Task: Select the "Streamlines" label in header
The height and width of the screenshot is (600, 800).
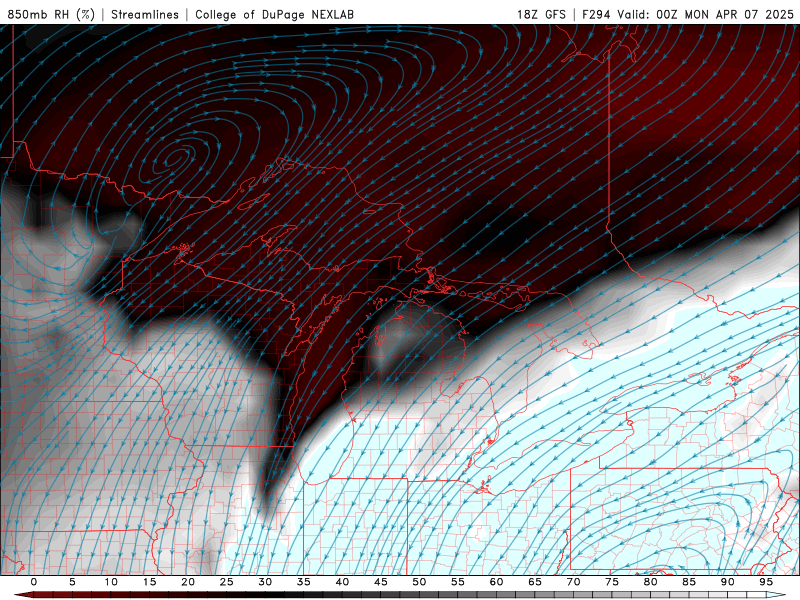Action: pyautogui.click(x=145, y=14)
